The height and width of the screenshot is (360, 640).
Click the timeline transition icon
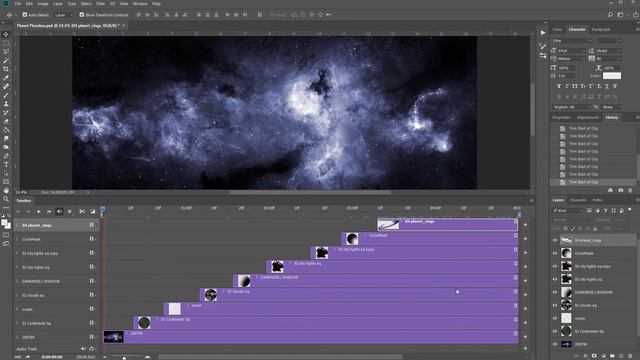(x=93, y=211)
